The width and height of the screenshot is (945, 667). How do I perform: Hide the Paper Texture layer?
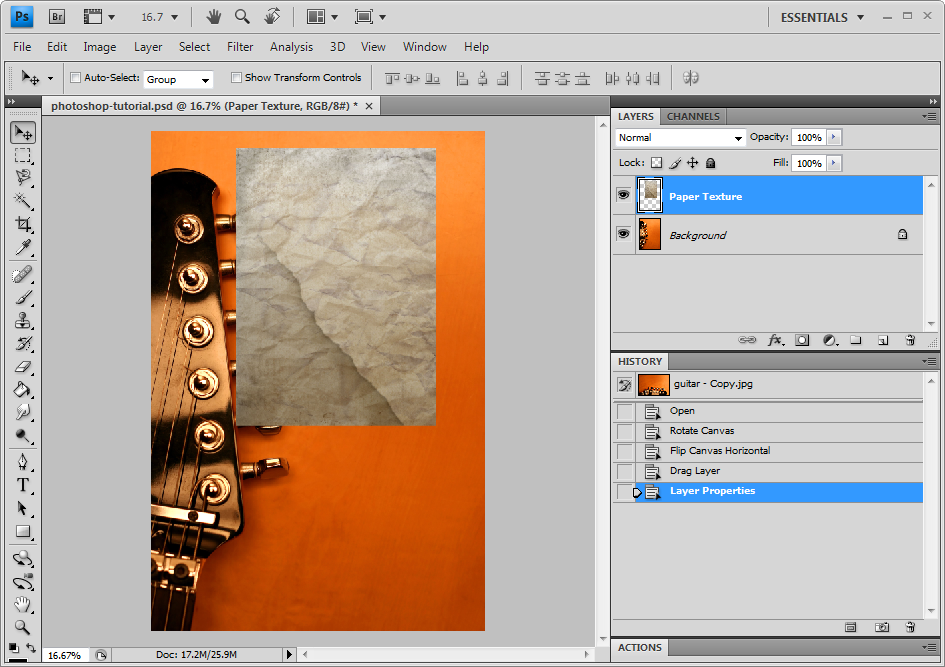623,196
